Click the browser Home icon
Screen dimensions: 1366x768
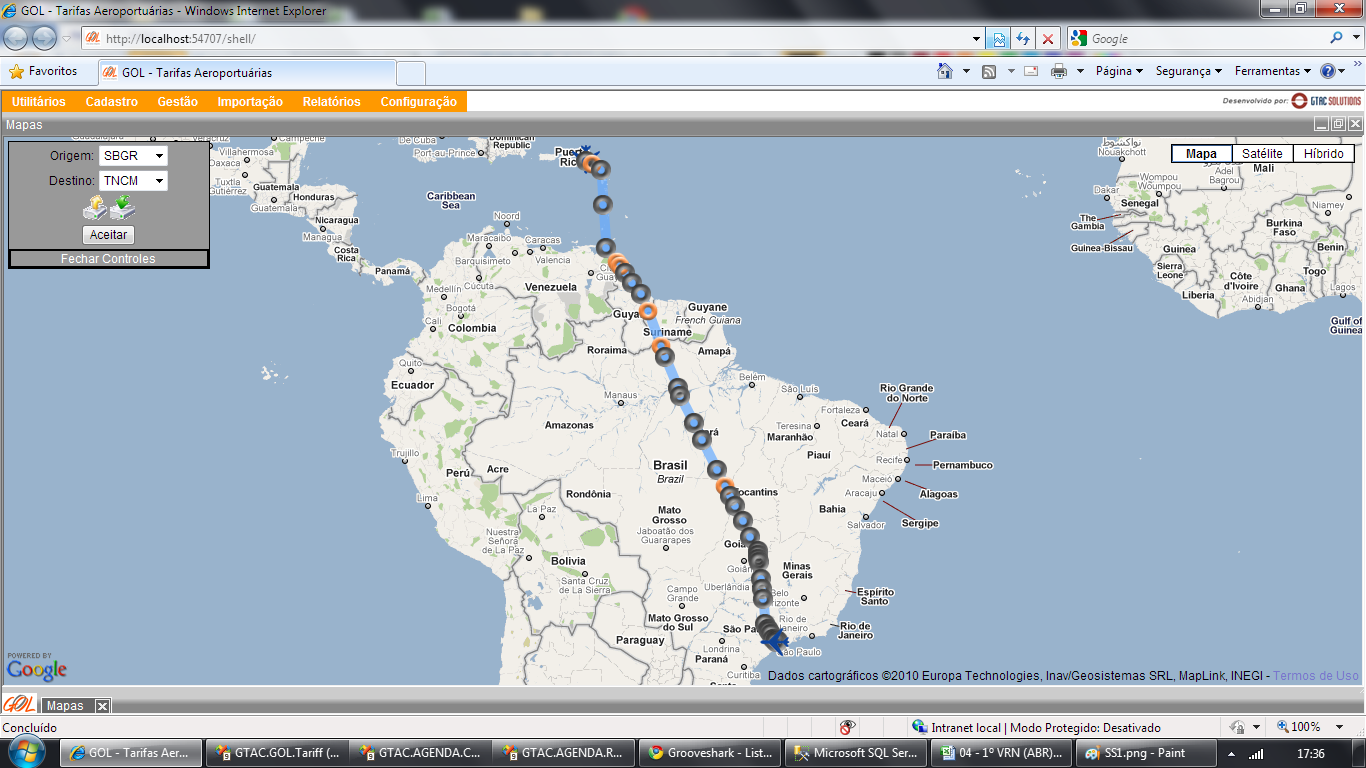(x=944, y=71)
